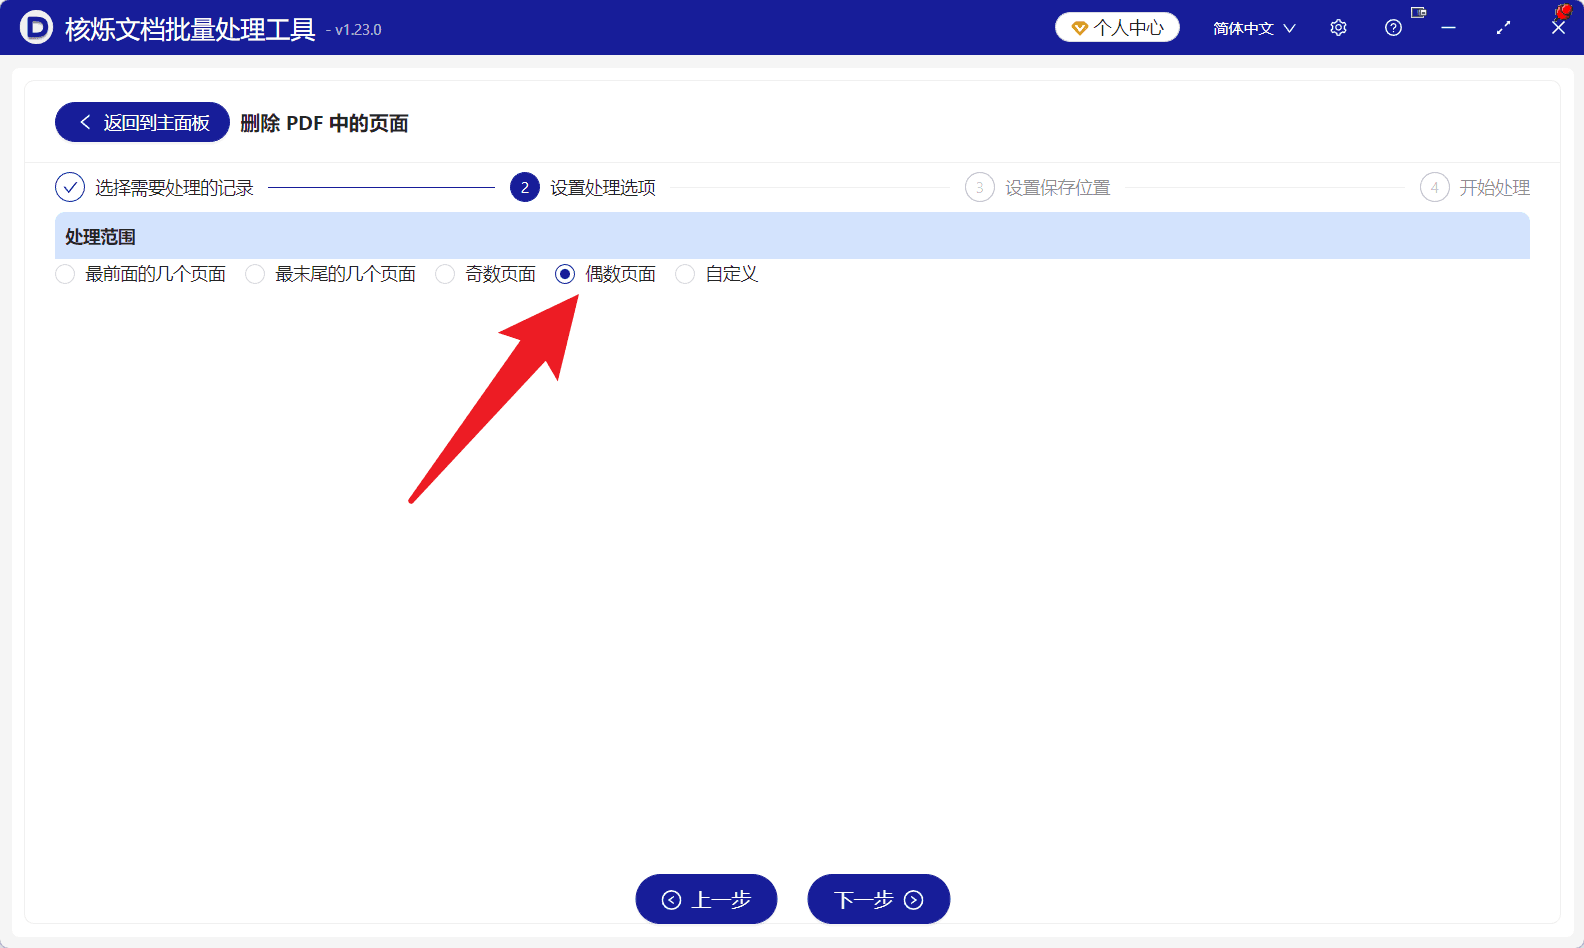This screenshot has width=1584, height=948.
Task: Open the help question mark icon
Action: (x=1393, y=28)
